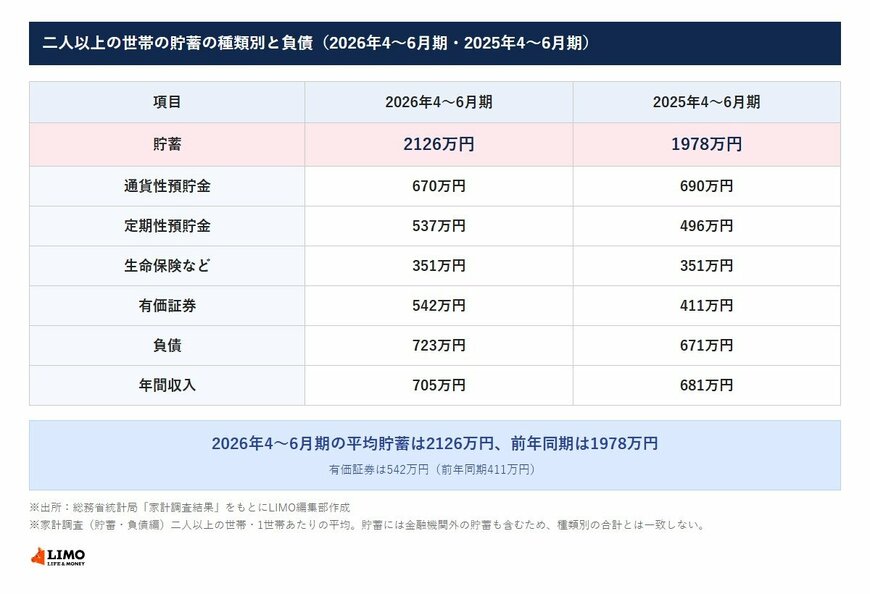
Task: Select the 生命保険など row label
Action: [167, 266]
